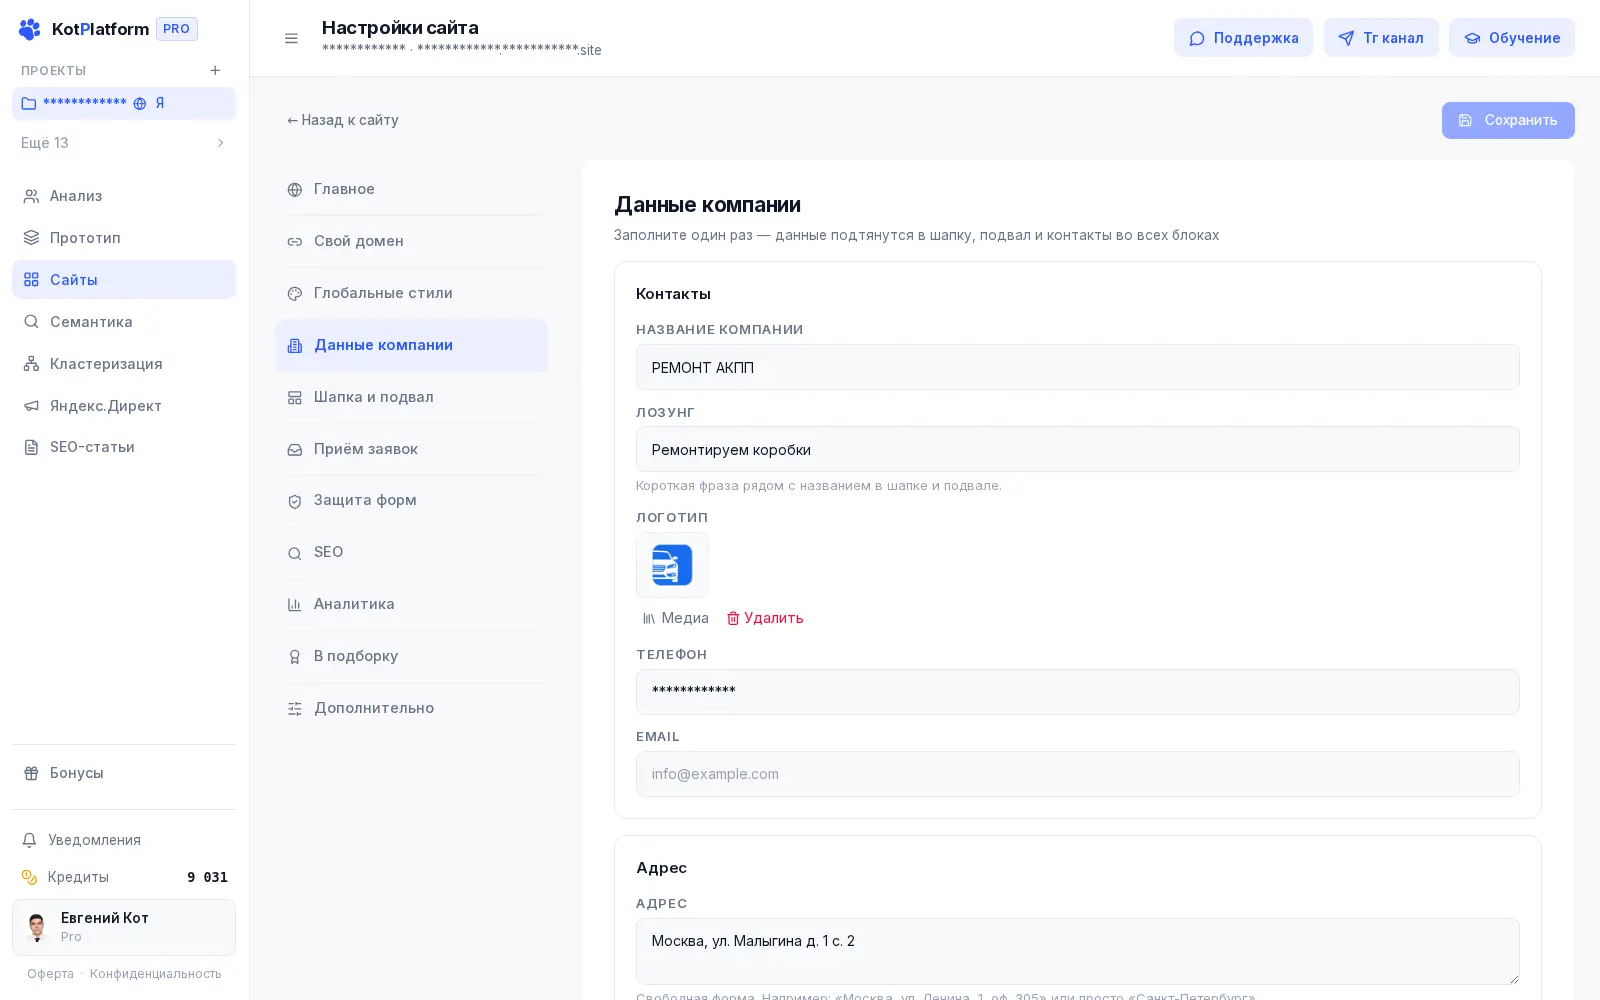1600x1000 pixels.
Task: Click the Бонусы gift icon
Action: tap(31, 773)
